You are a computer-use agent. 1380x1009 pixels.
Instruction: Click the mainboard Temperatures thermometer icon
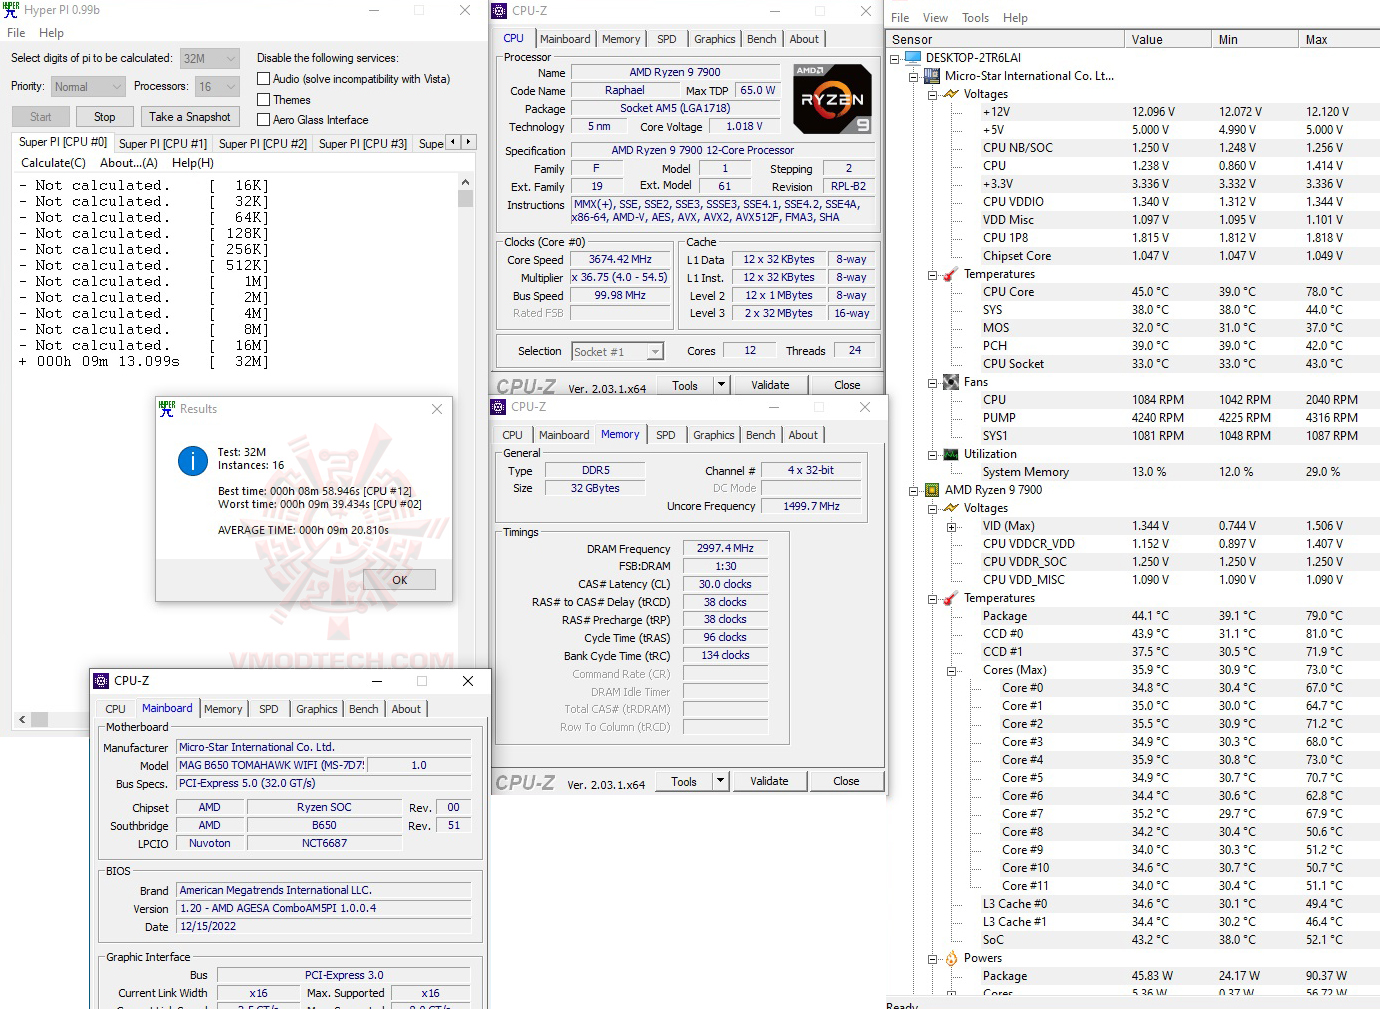(951, 274)
